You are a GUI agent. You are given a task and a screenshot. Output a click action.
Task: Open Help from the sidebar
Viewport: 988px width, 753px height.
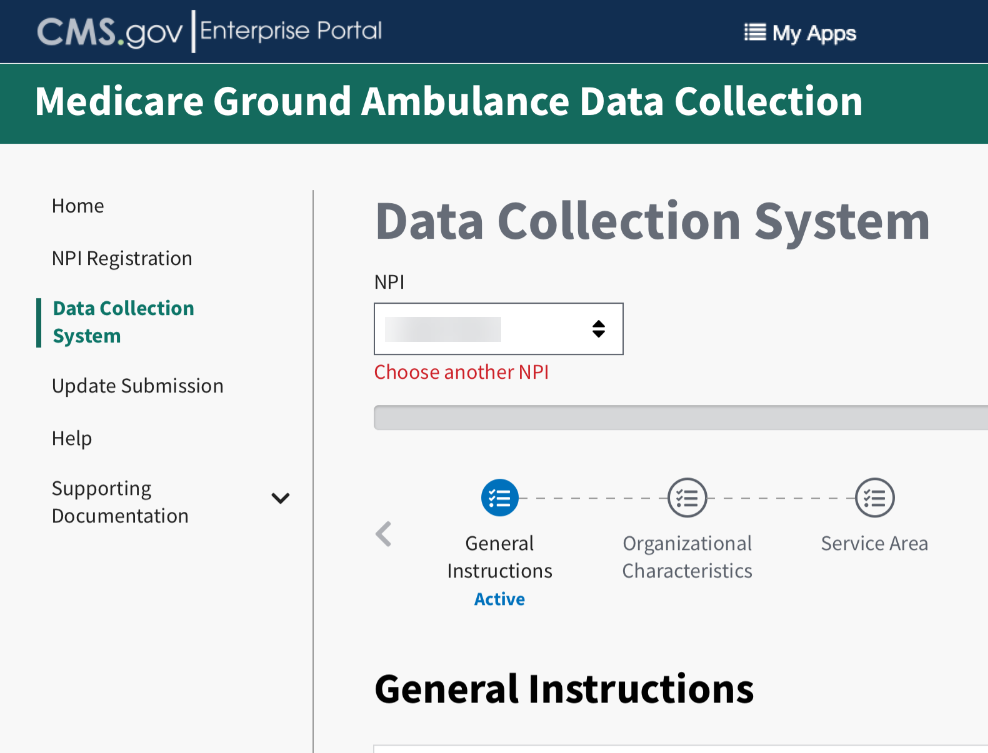(x=72, y=438)
